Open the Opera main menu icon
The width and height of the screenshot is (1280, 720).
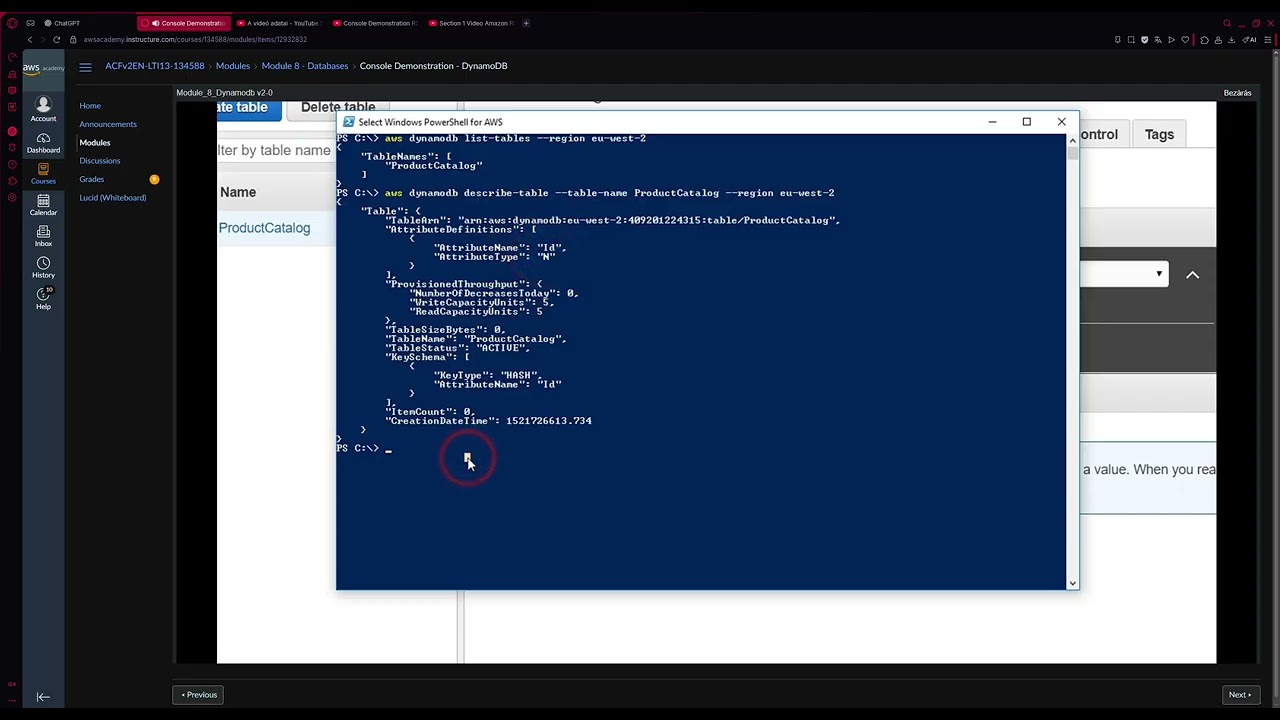pos(12,23)
